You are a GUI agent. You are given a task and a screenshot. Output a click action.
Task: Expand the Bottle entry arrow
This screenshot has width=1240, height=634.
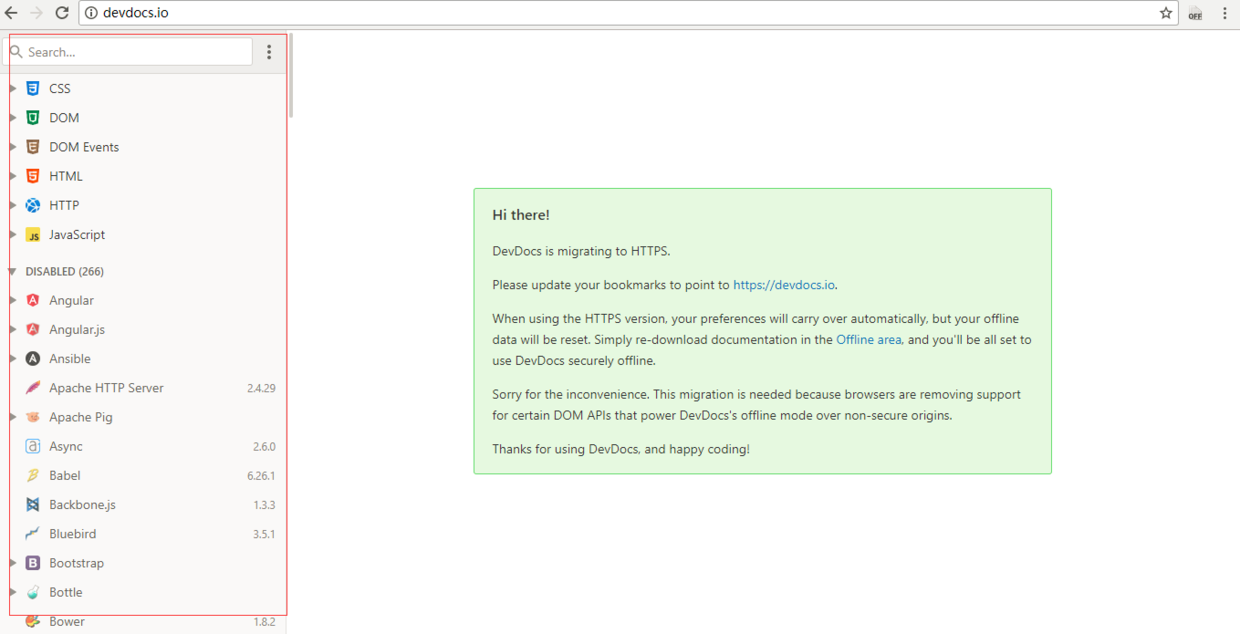[x=12, y=592]
